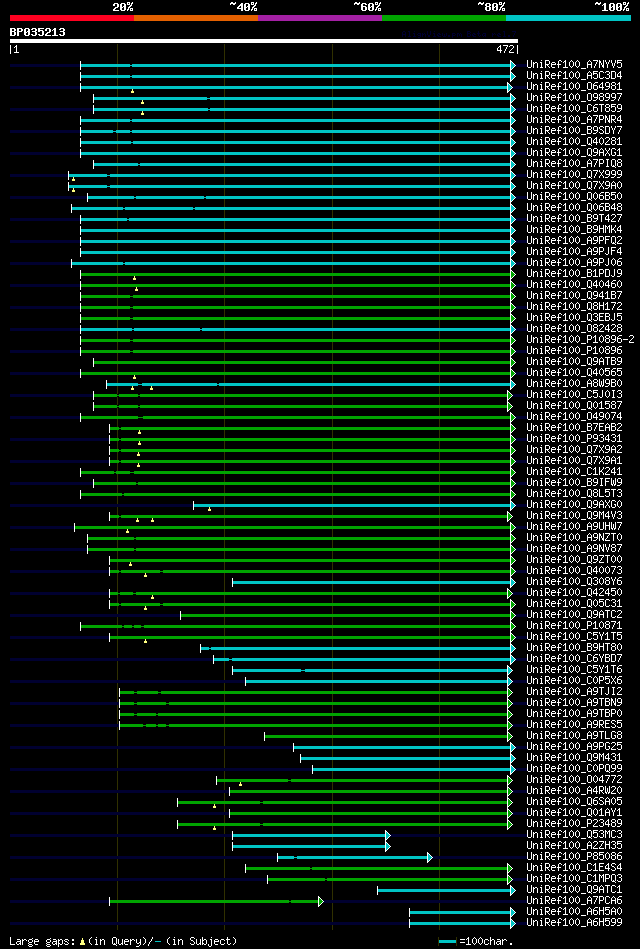Select the cyan alignment bar for UniRef100_Q9ATC1
The image size is (640, 949).
click(x=446, y=889)
